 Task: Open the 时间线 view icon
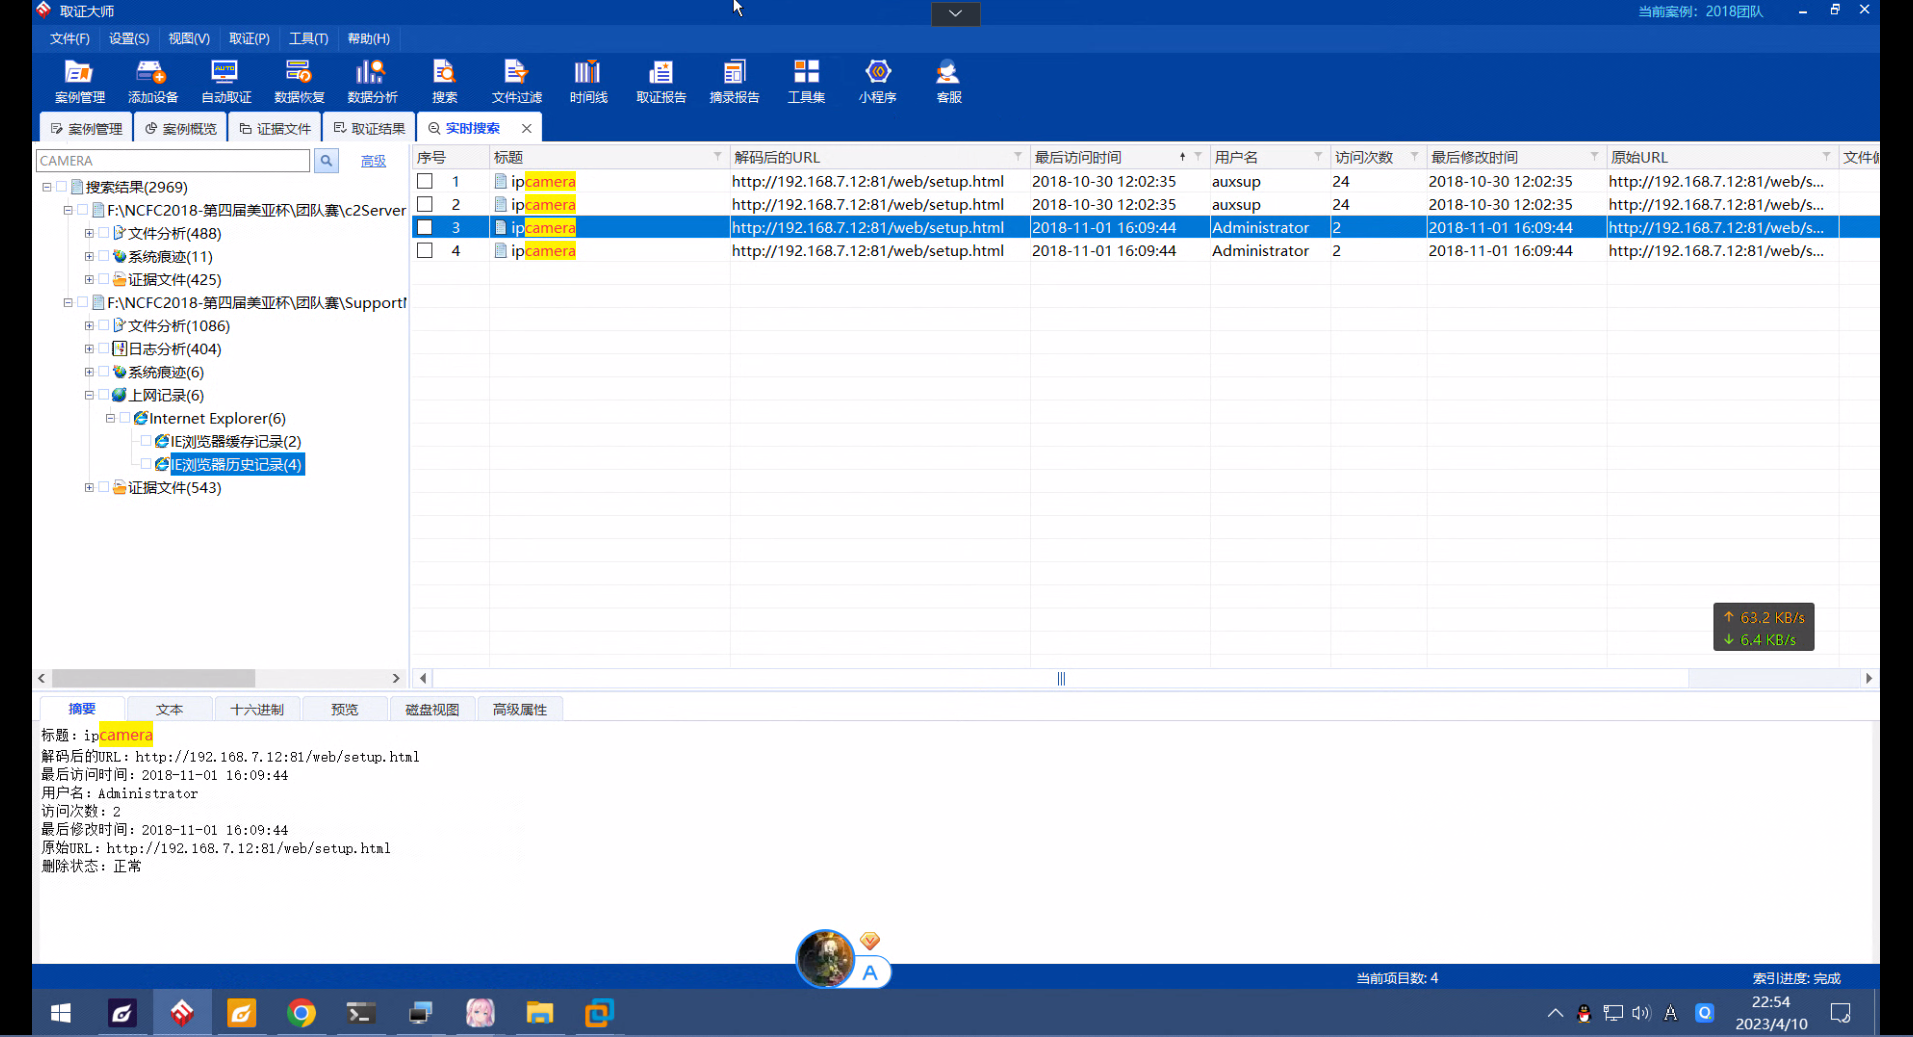tap(588, 81)
